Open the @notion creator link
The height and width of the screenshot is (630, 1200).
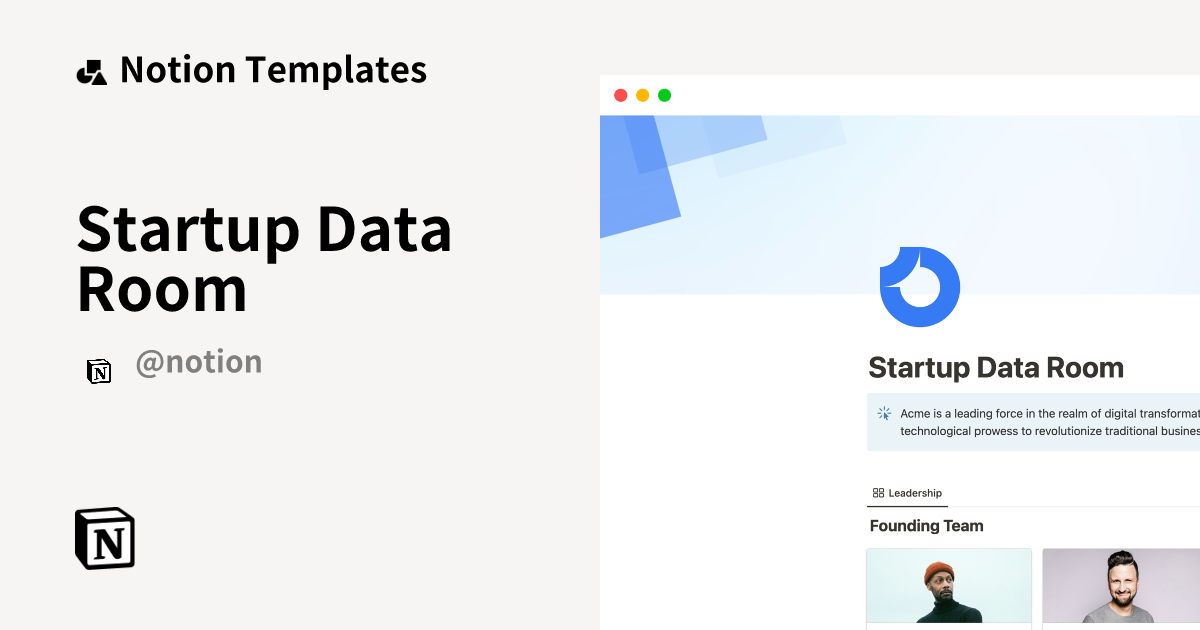[x=199, y=362]
